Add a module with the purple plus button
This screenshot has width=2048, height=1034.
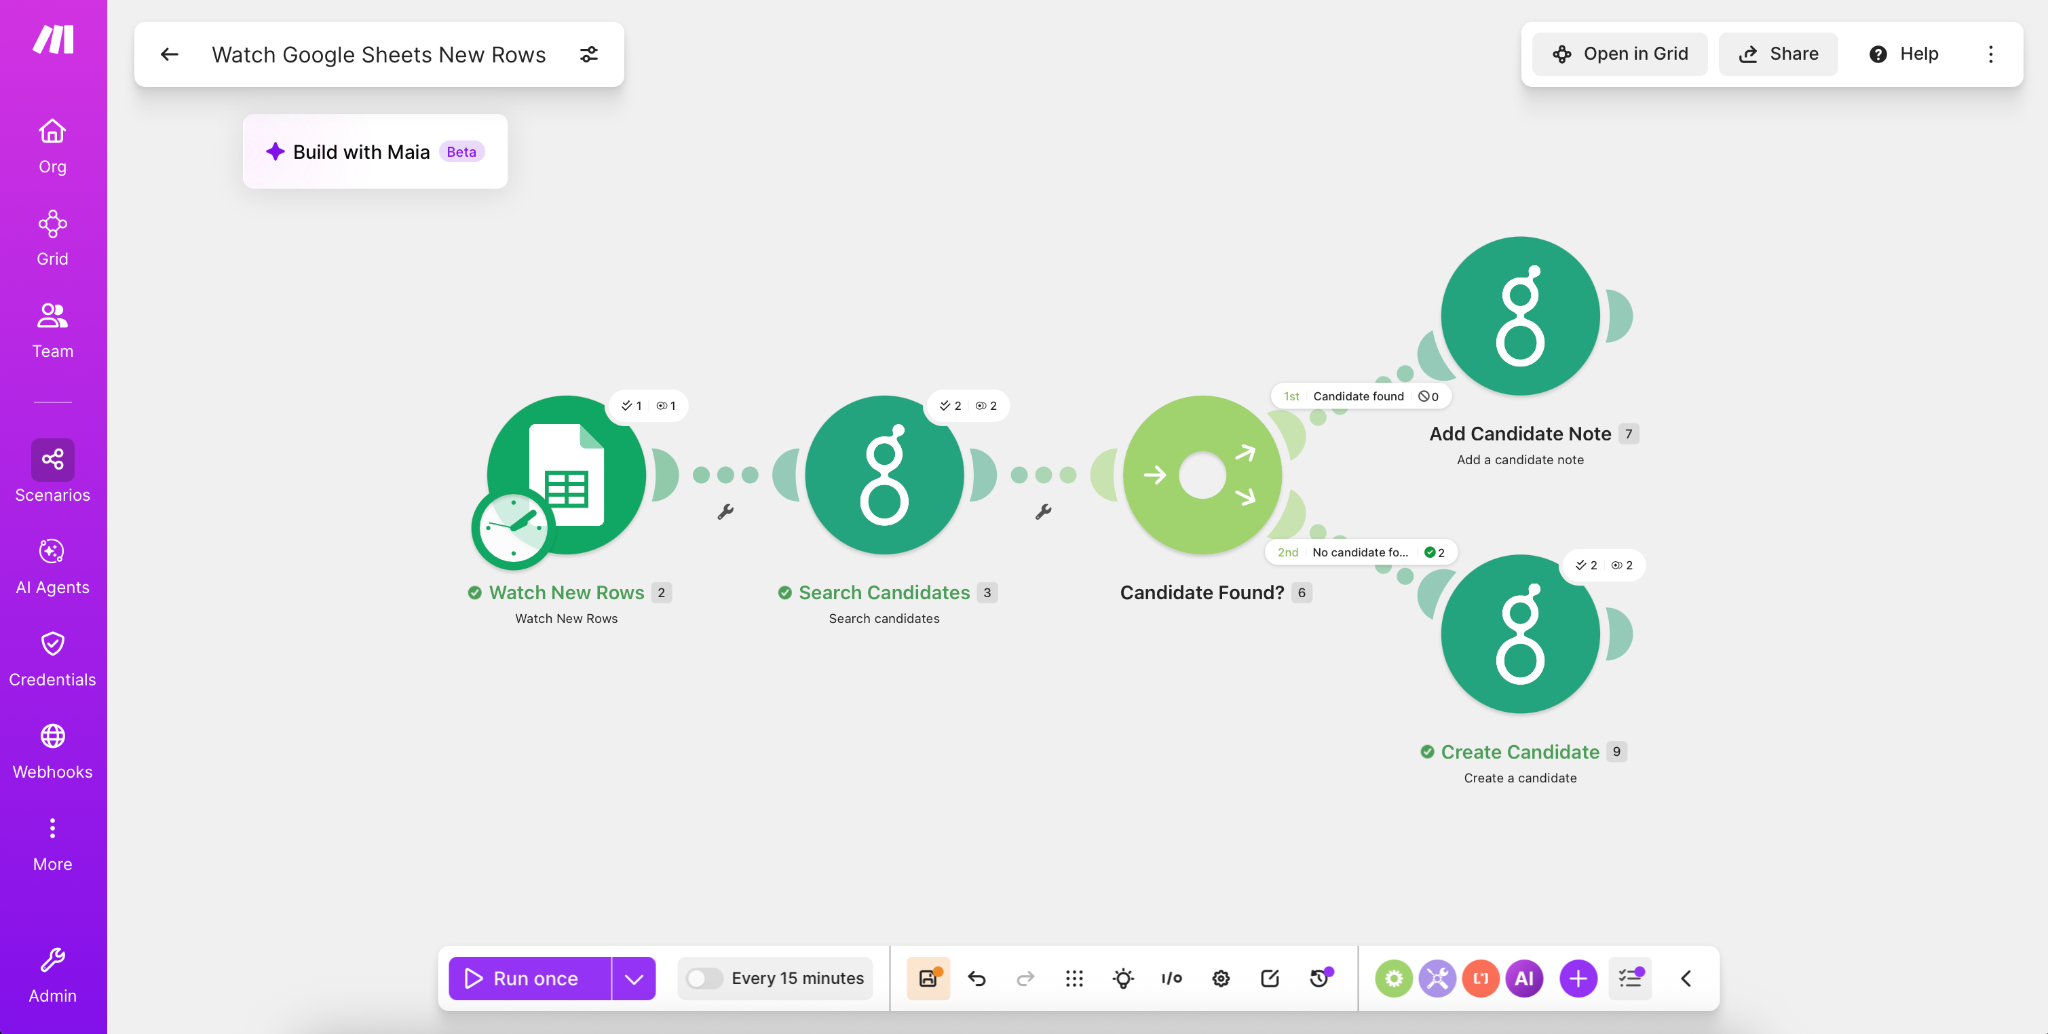tap(1578, 978)
